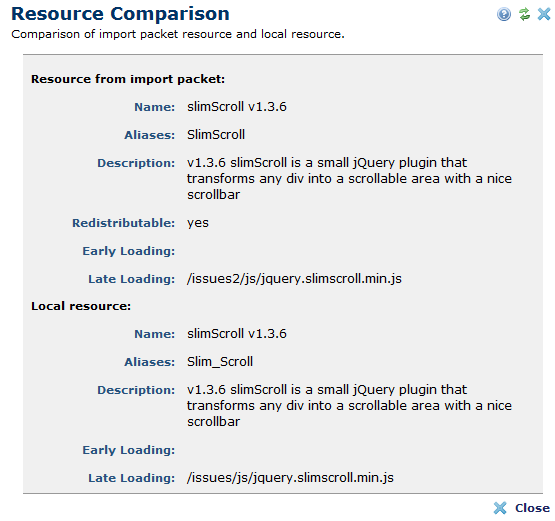Screen dimensions: 555x521
Task: Click the dialog subtitle about import packet comparison
Action: click(x=178, y=34)
